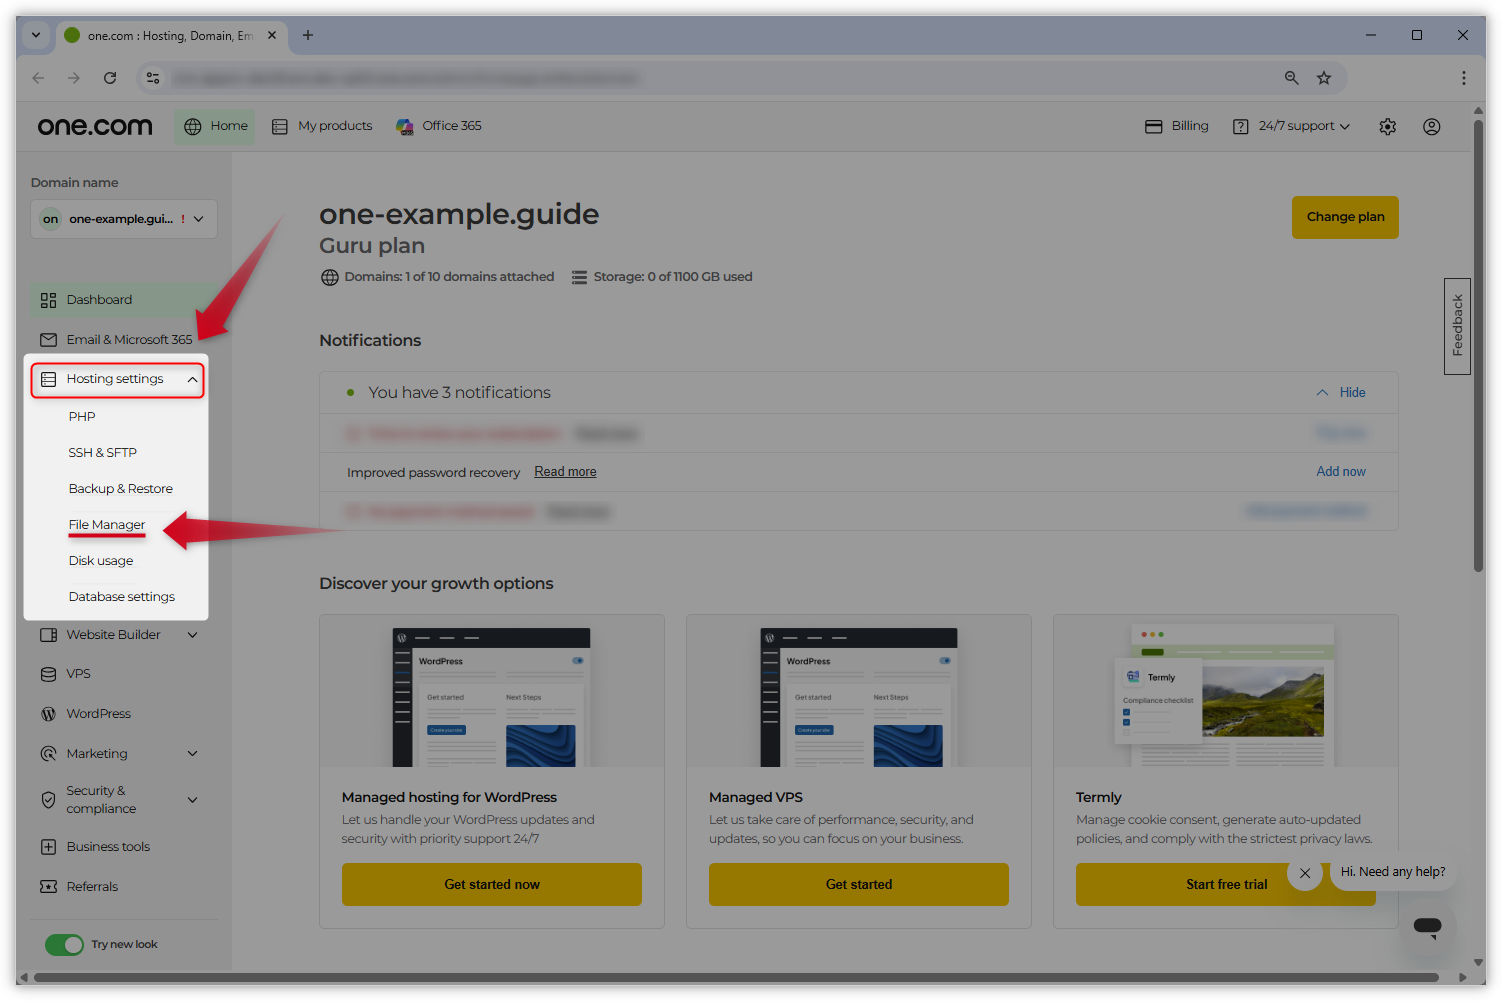Image resolution: width=1502 pixels, height=1001 pixels.
Task: Click the Business tools icon
Action: (48, 846)
